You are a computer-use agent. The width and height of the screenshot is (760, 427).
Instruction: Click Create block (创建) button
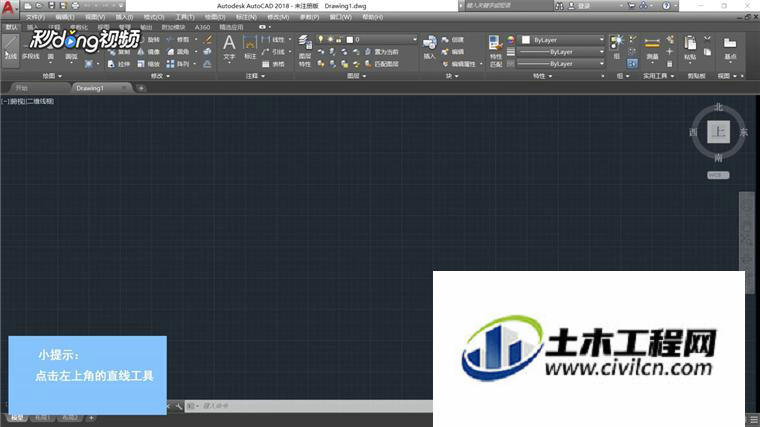(453, 40)
